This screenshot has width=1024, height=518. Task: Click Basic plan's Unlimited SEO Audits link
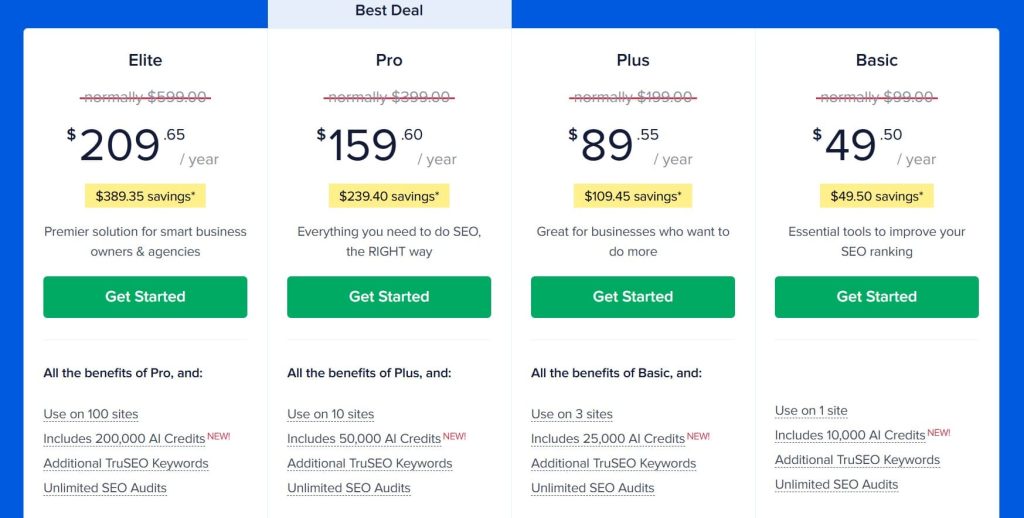[x=837, y=484]
